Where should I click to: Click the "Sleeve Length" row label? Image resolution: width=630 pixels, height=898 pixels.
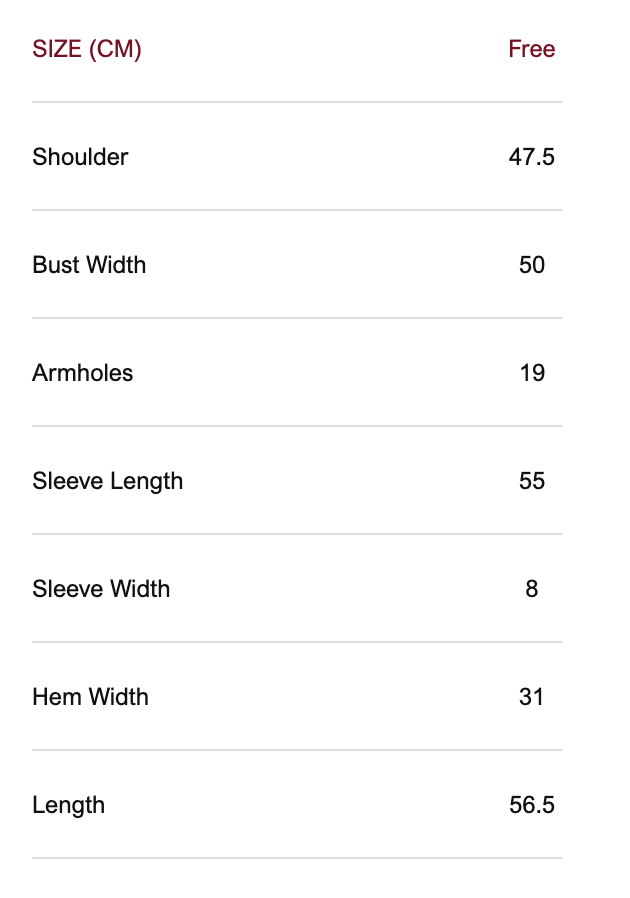[x=107, y=481]
